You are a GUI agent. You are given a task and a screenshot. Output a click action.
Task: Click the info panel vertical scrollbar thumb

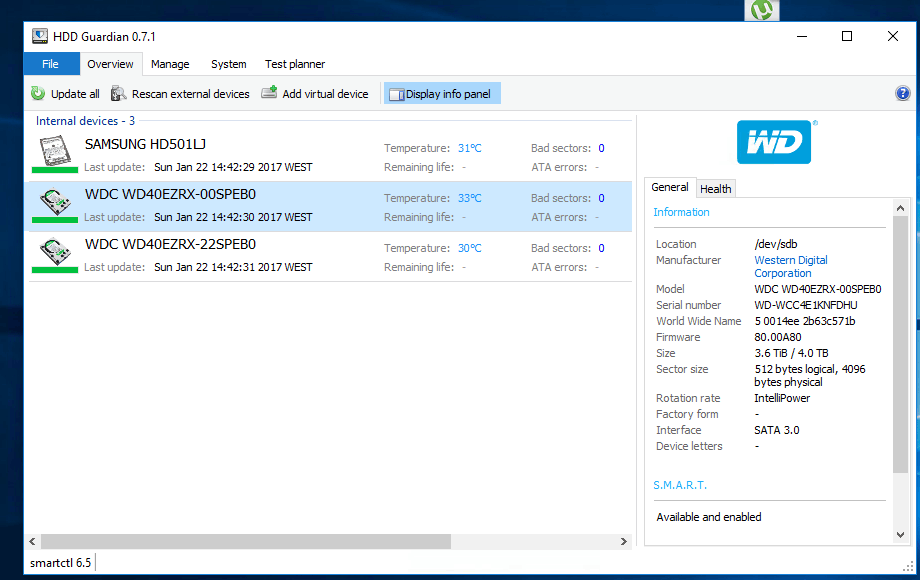tap(900, 344)
